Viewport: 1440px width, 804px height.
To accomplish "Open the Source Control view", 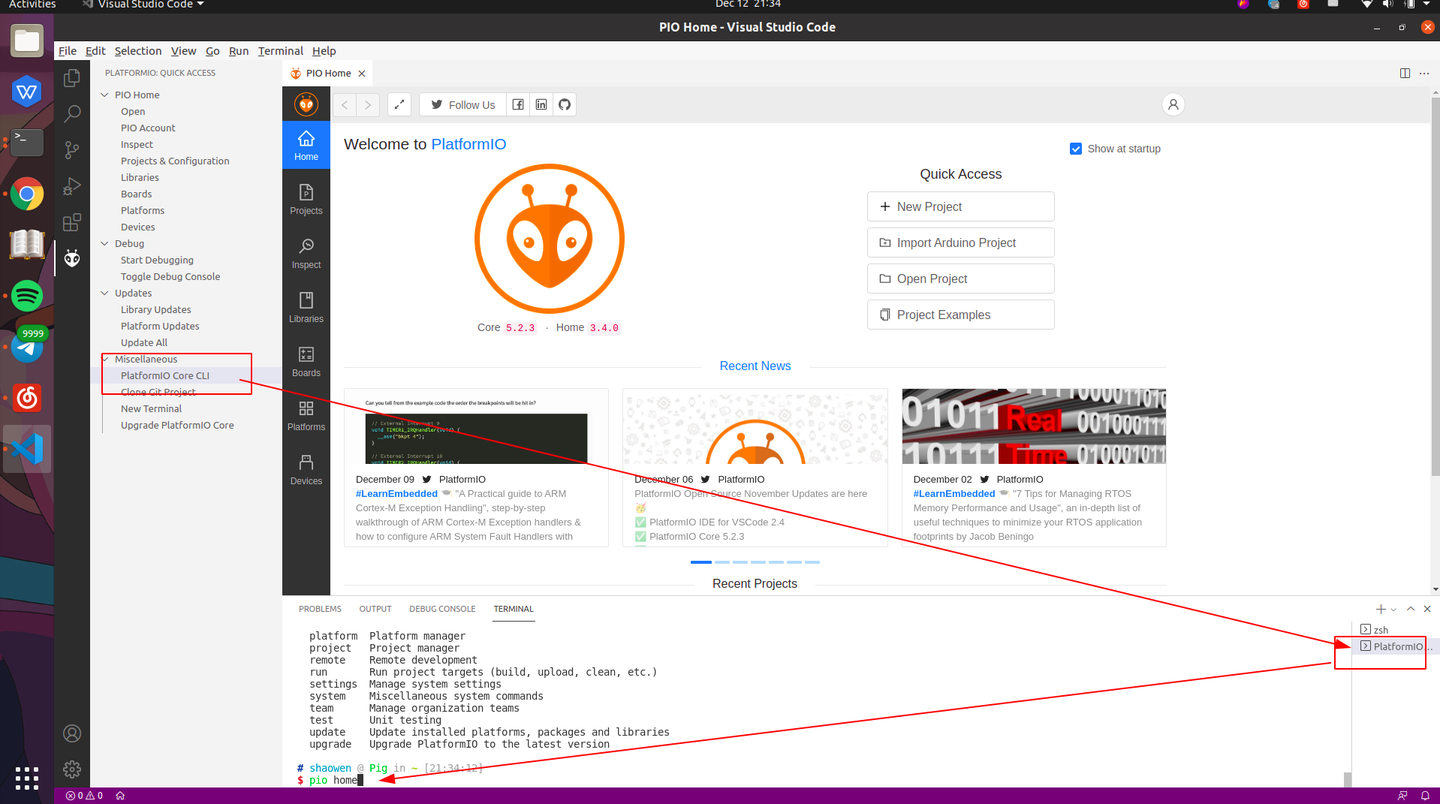I will click(x=72, y=150).
